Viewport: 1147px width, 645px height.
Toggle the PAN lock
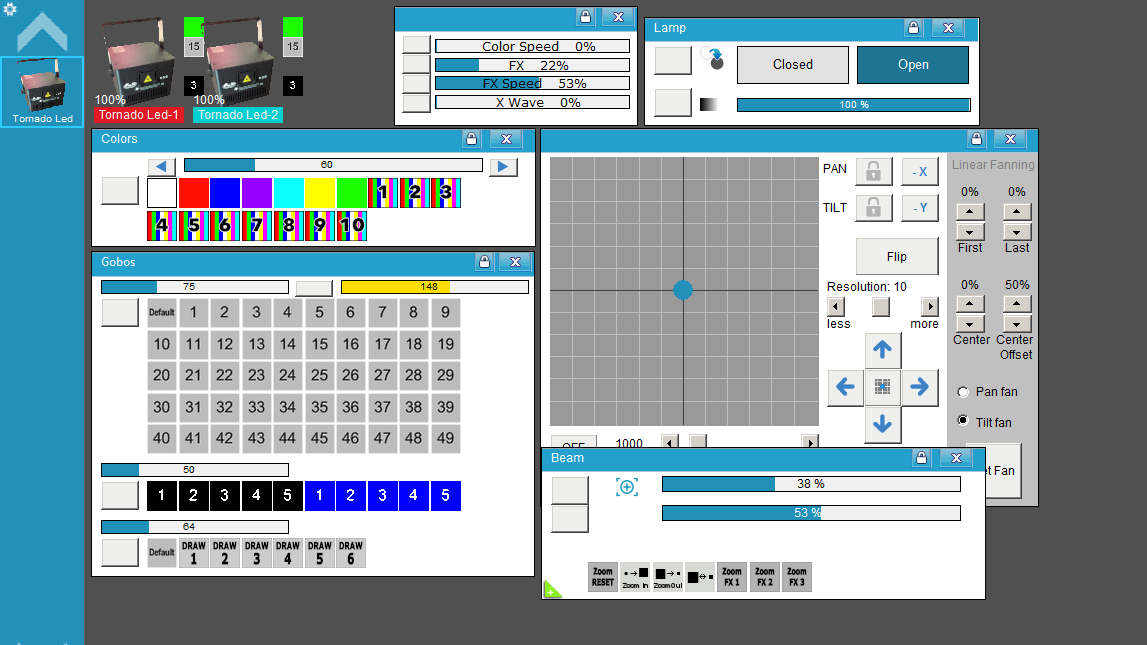coord(873,172)
